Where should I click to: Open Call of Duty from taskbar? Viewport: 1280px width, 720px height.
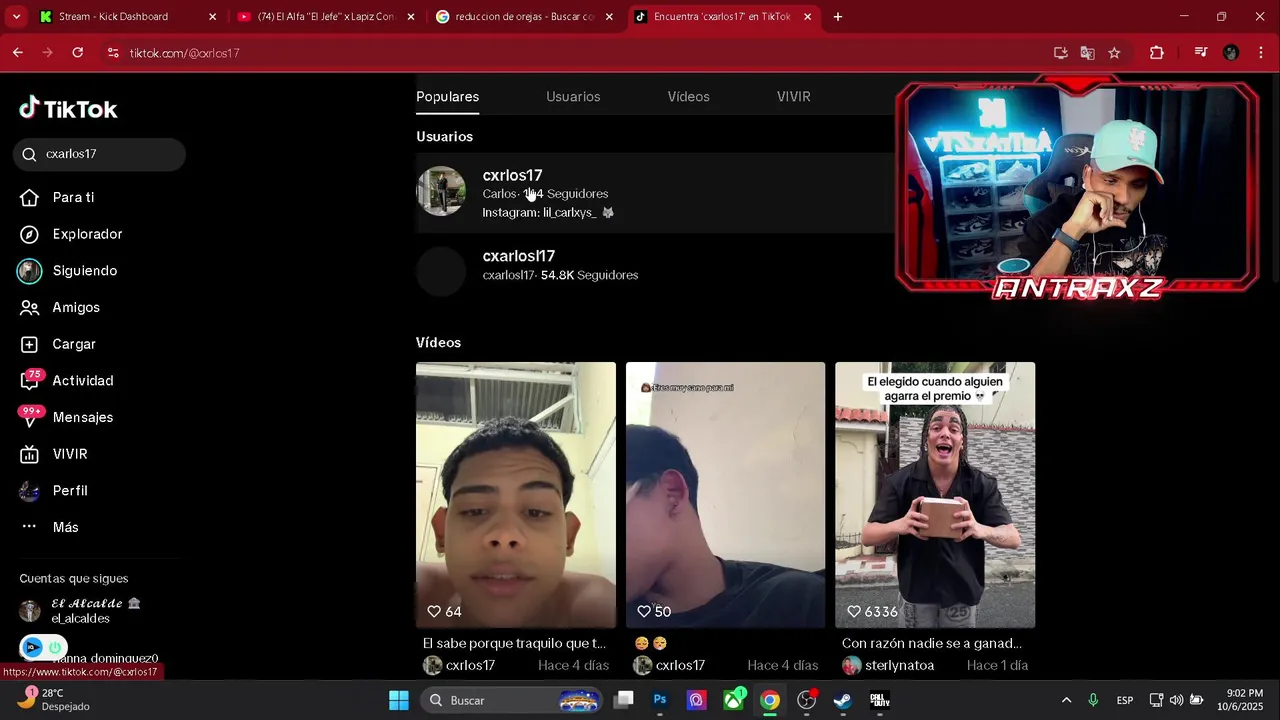point(879,700)
